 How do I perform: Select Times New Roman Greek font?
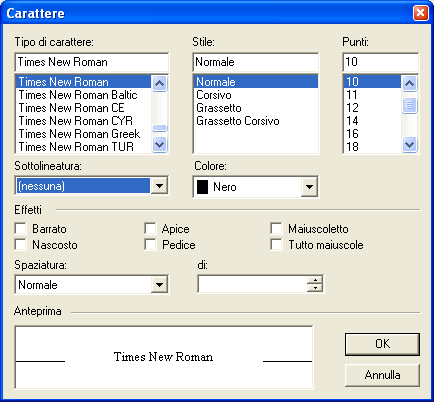point(79,134)
